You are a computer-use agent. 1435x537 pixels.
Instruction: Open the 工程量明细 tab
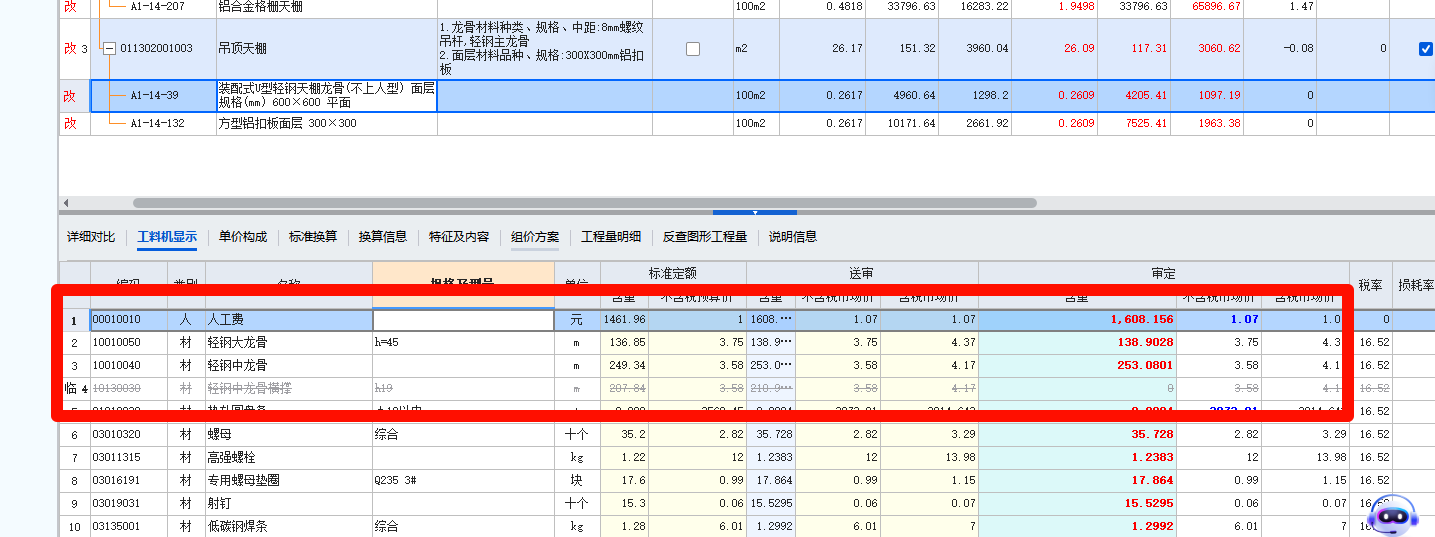pos(611,237)
